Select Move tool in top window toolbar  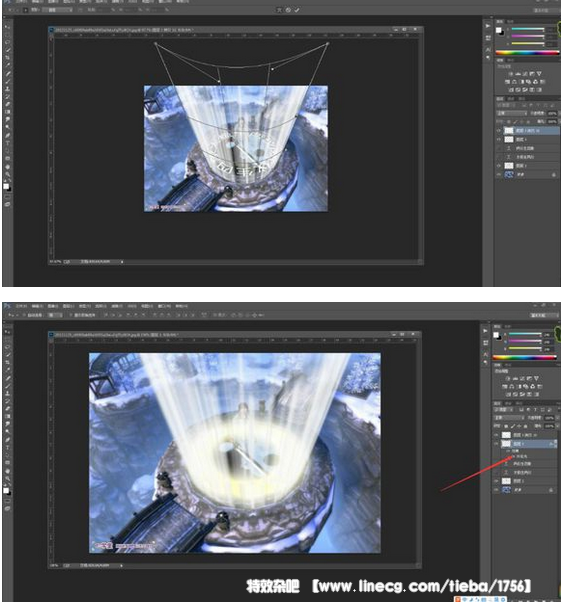coord(8,27)
